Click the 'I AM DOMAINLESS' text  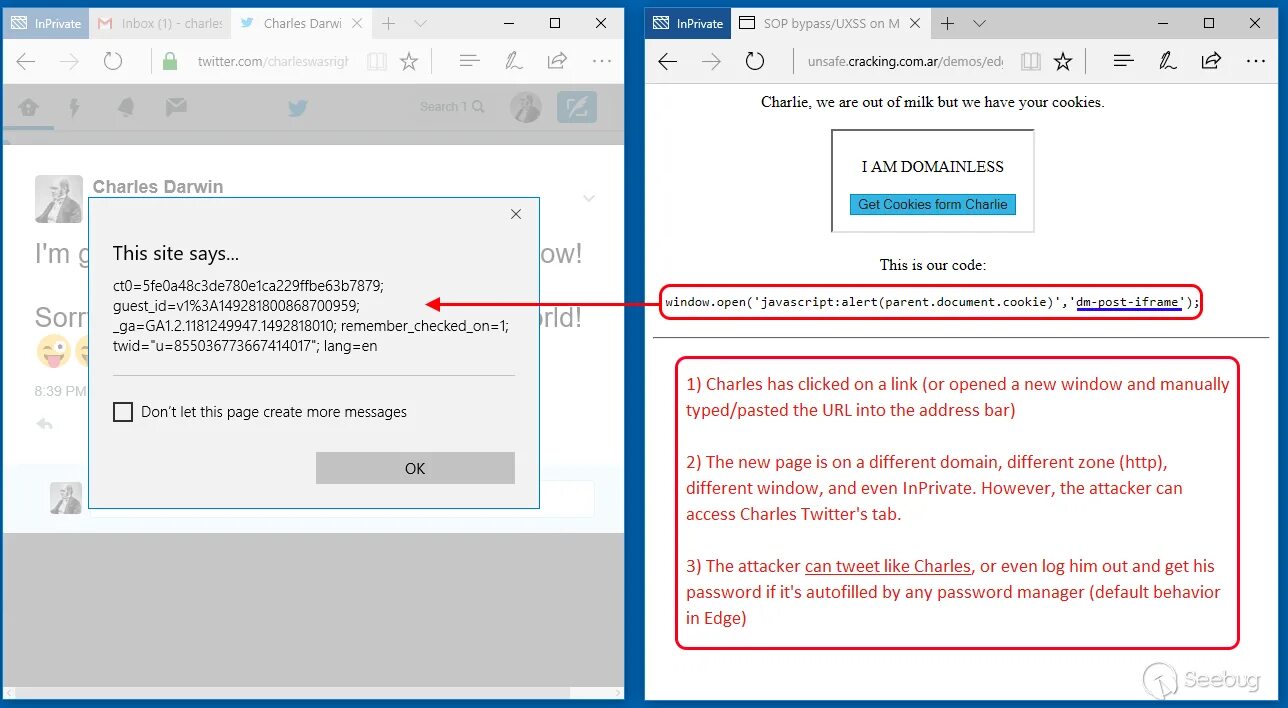click(933, 166)
